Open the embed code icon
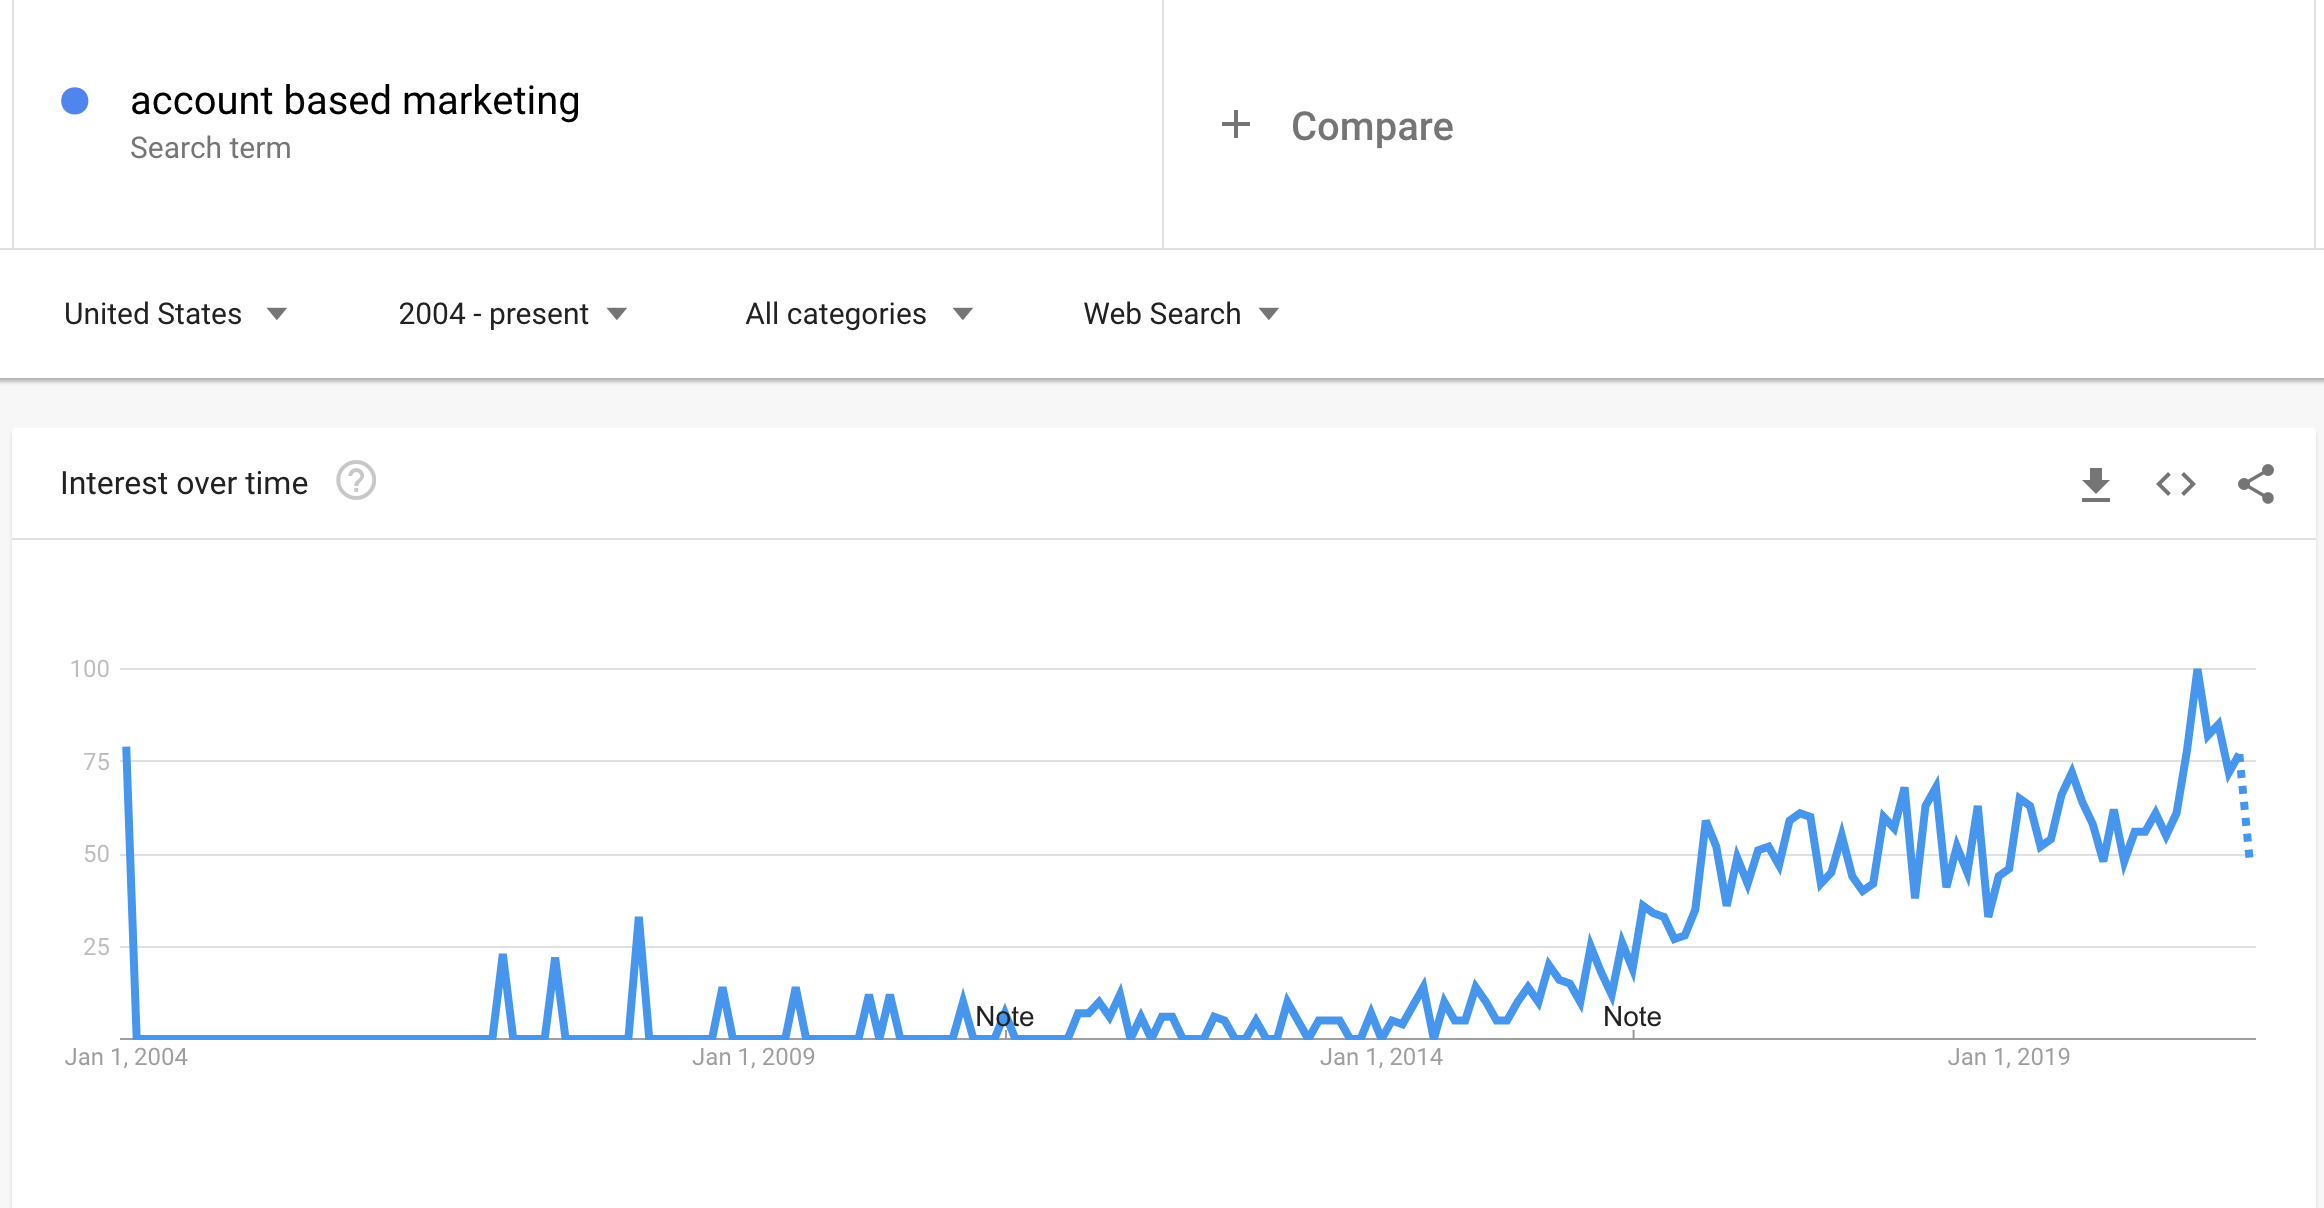Screen dimensions: 2324x1208 point(2175,484)
